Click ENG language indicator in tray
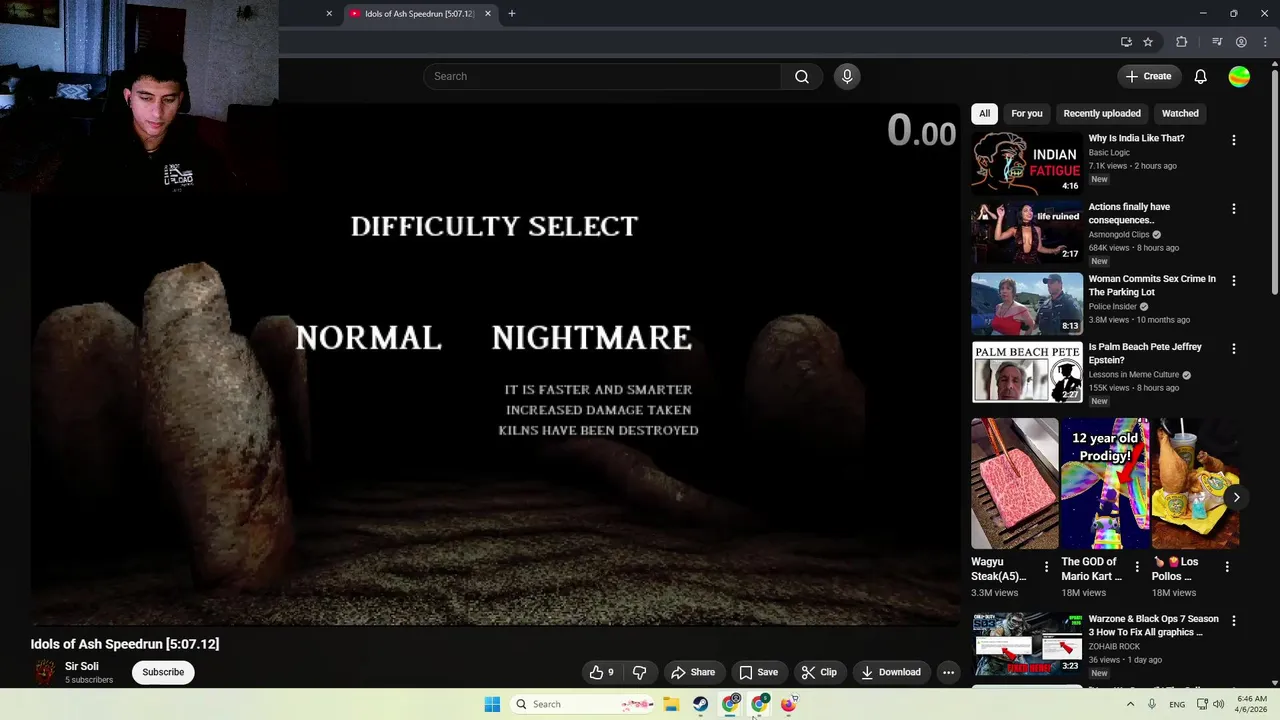Image resolution: width=1280 pixels, height=720 pixels. (1177, 704)
